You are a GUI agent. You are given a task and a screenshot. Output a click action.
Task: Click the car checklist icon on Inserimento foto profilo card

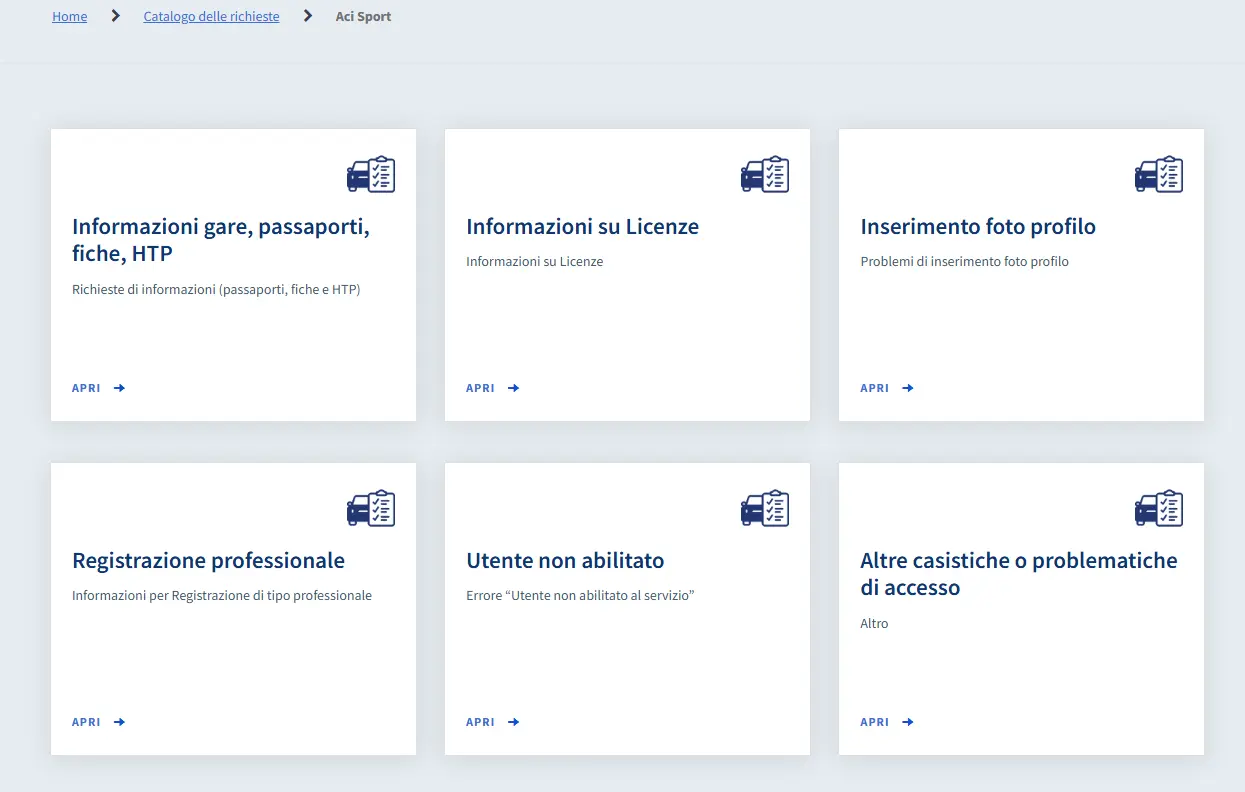pyautogui.click(x=1159, y=174)
